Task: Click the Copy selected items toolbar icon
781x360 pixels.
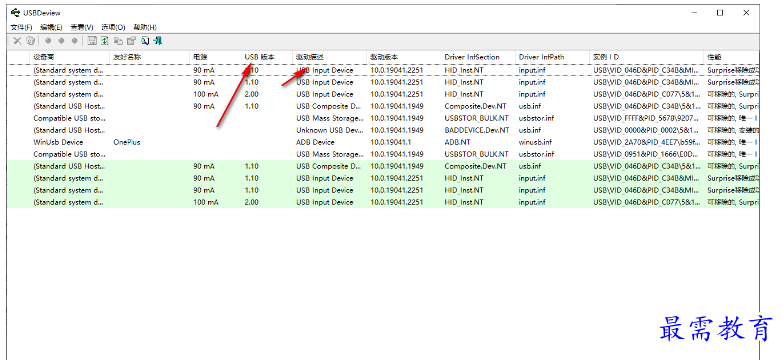Action: click(119, 41)
